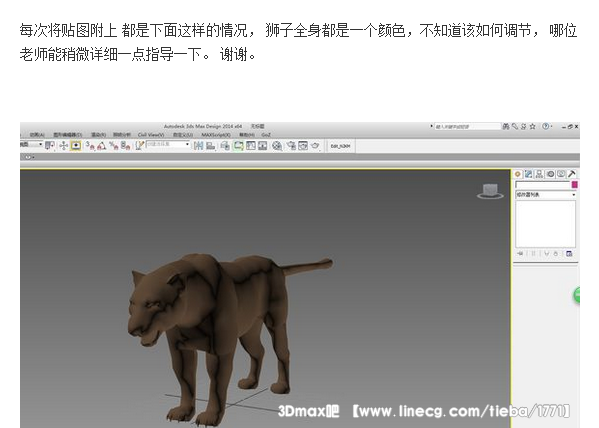Switch to the Utilities hammer tab
This screenshot has width=599, height=428.
(x=571, y=174)
